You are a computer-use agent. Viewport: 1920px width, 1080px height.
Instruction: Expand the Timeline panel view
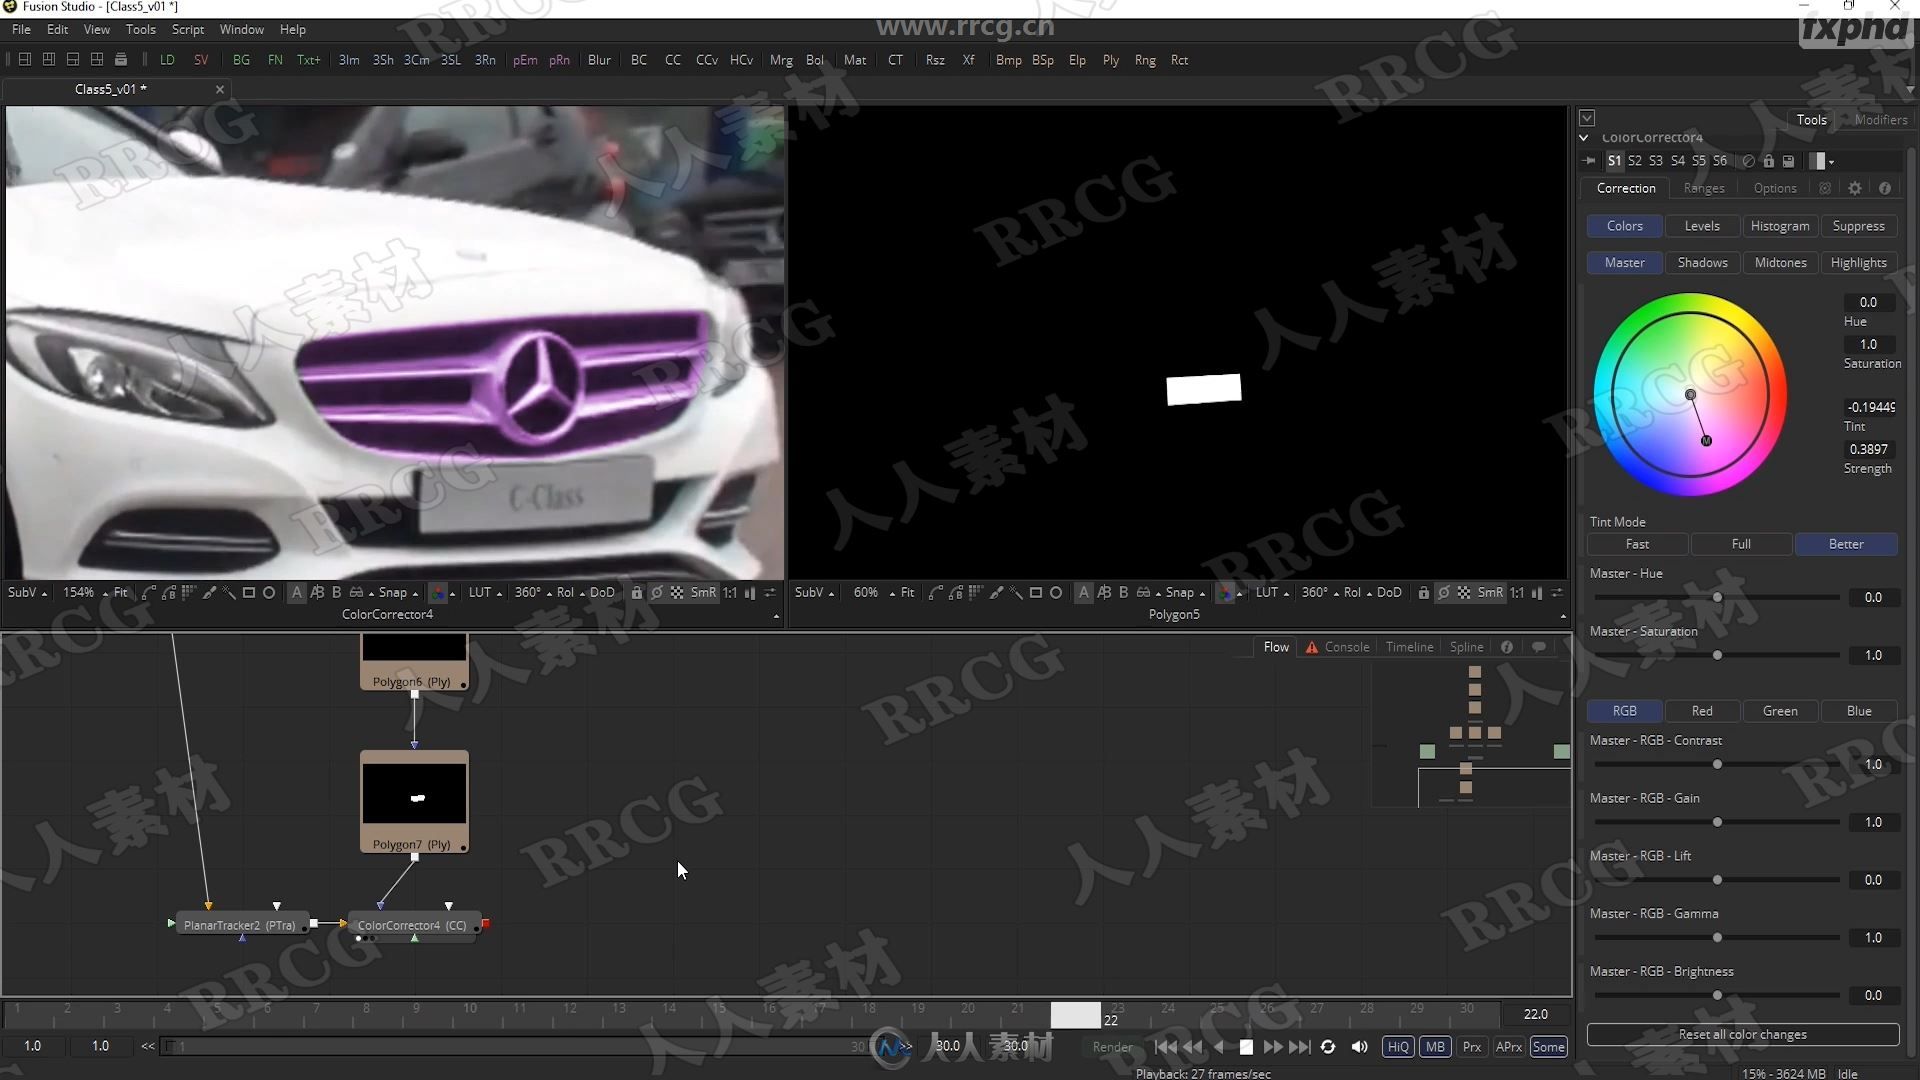(1410, 645)
